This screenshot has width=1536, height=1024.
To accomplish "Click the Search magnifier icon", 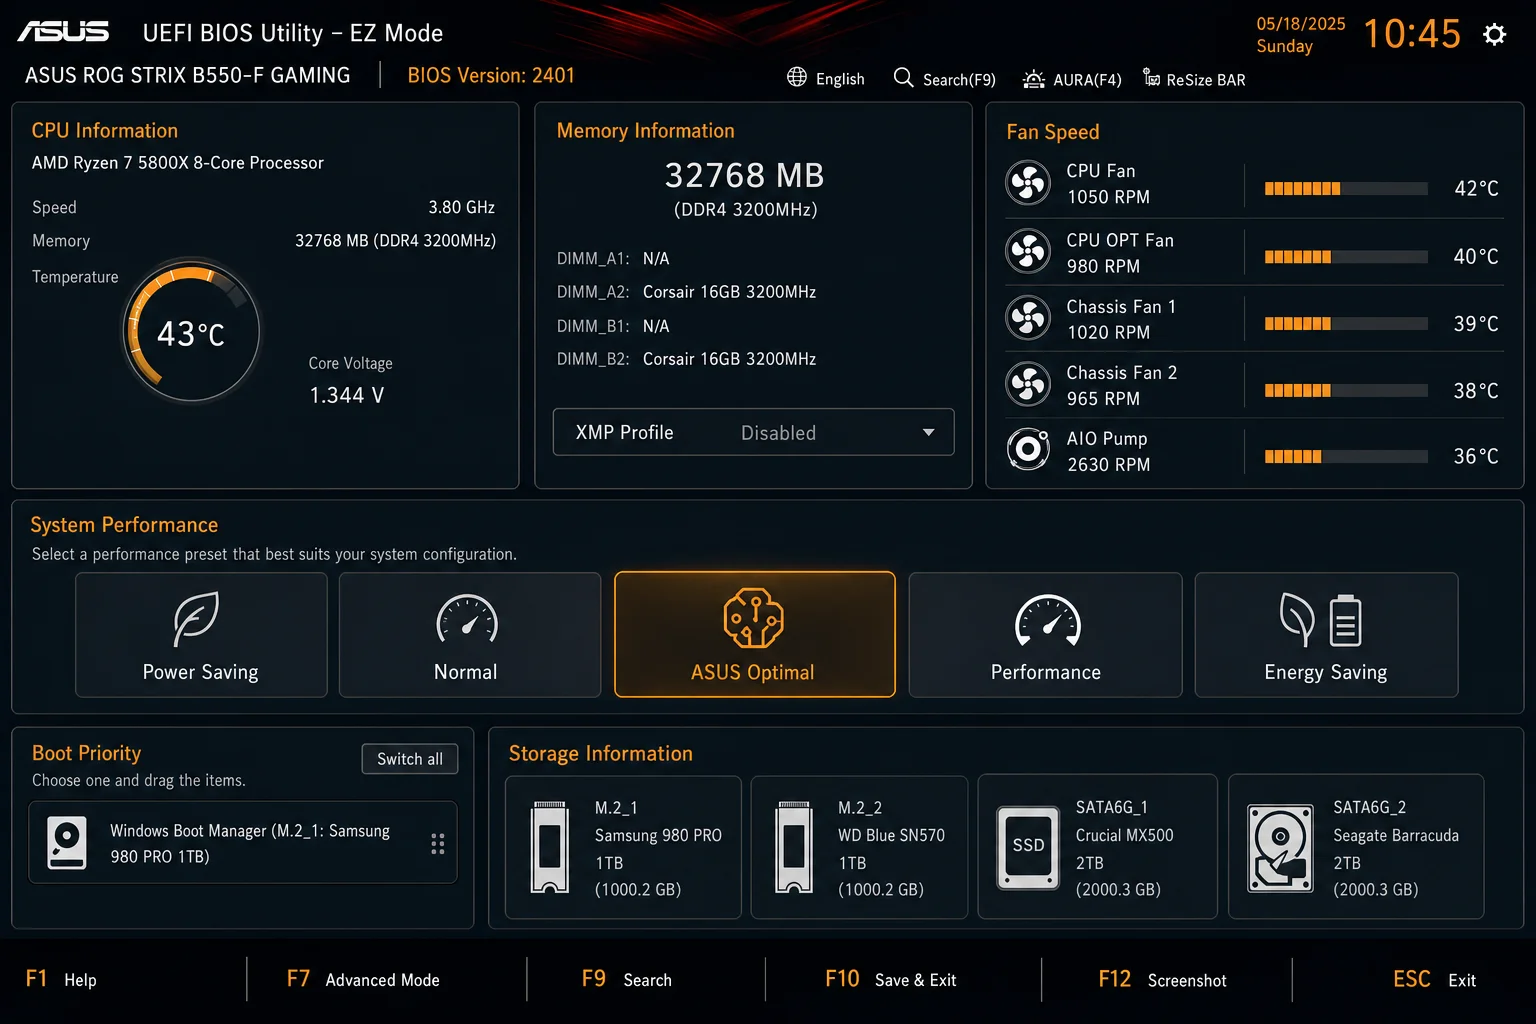I will (x=903, y=77).
